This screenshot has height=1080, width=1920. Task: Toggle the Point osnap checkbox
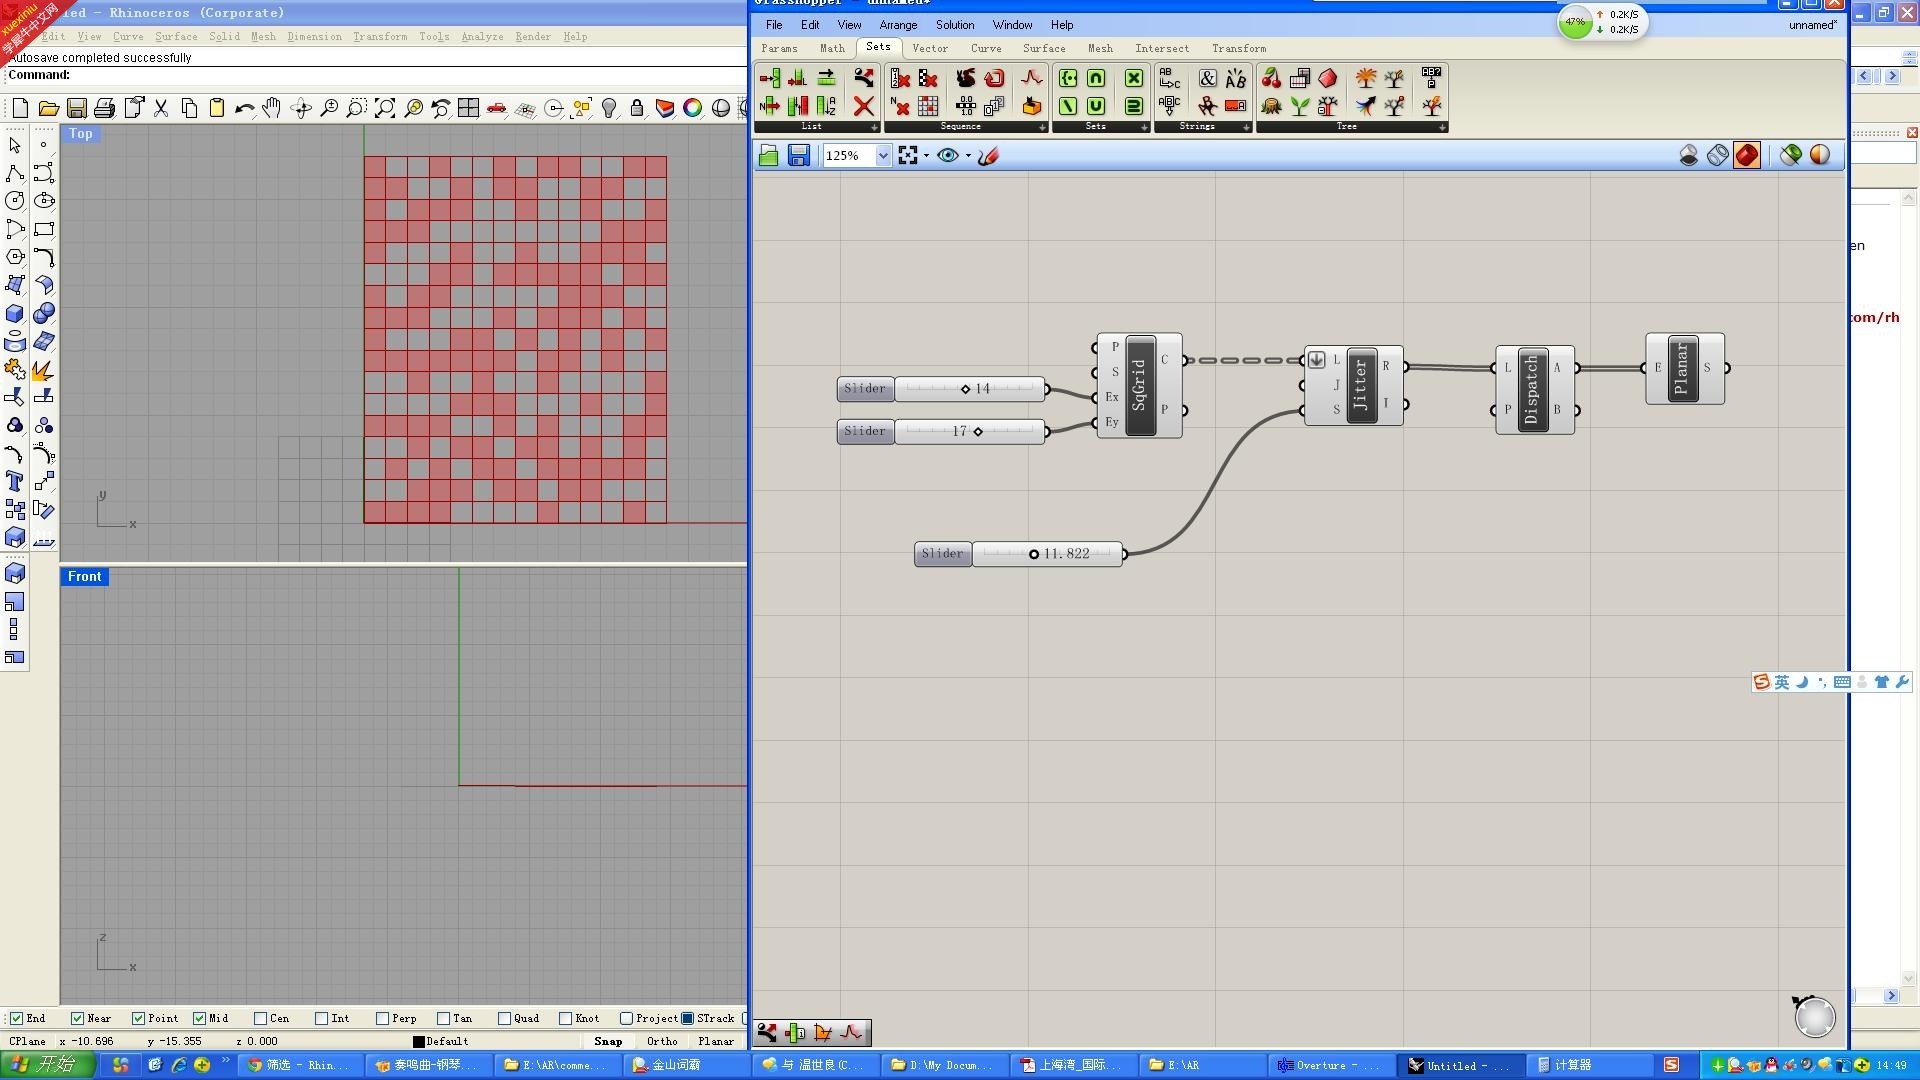[138, 1018]
